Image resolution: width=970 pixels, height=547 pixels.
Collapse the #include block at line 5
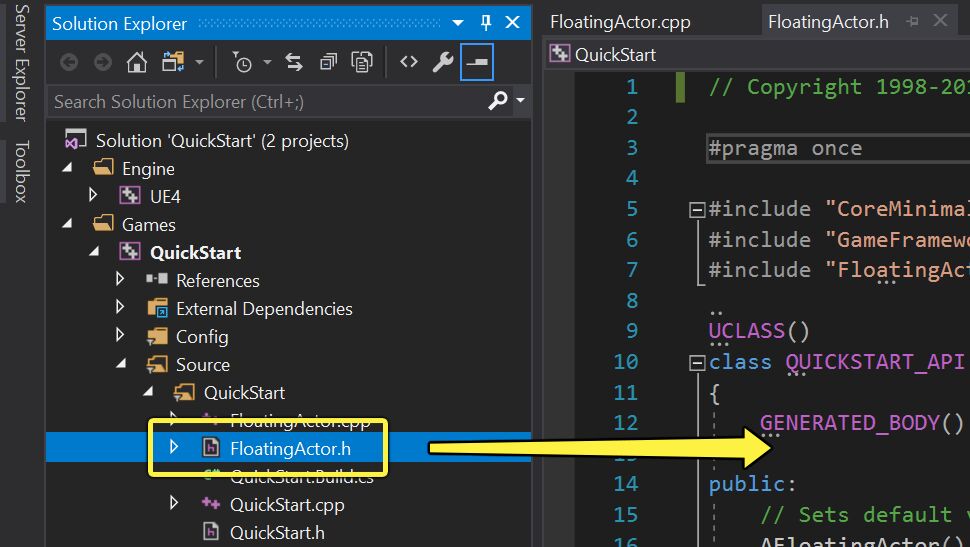pyautogui.click(x=696, y=210)
